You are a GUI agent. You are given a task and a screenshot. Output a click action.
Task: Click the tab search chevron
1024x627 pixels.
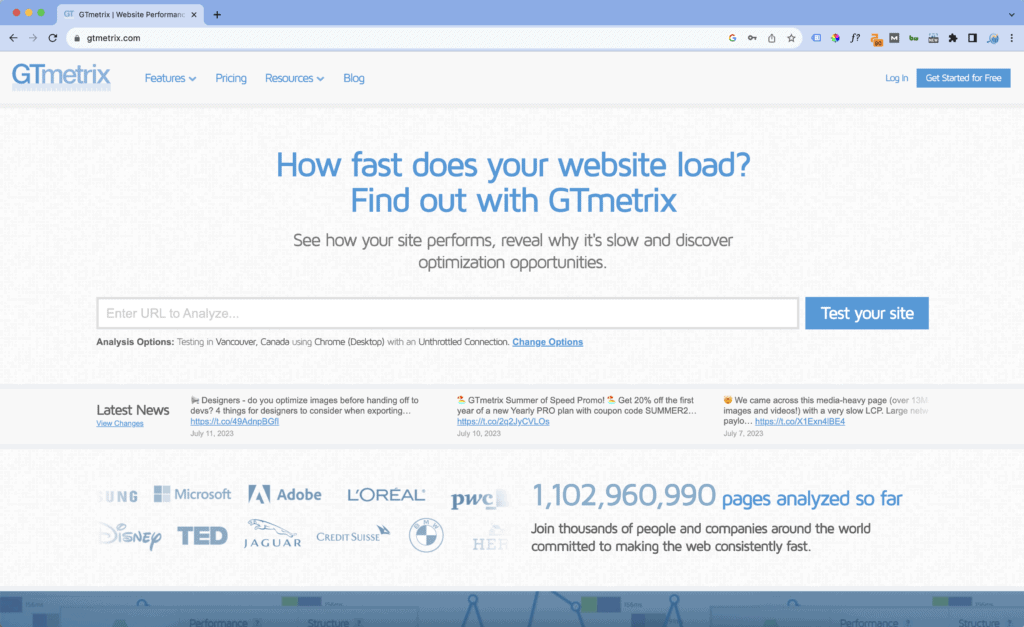tap(1012, 14)
